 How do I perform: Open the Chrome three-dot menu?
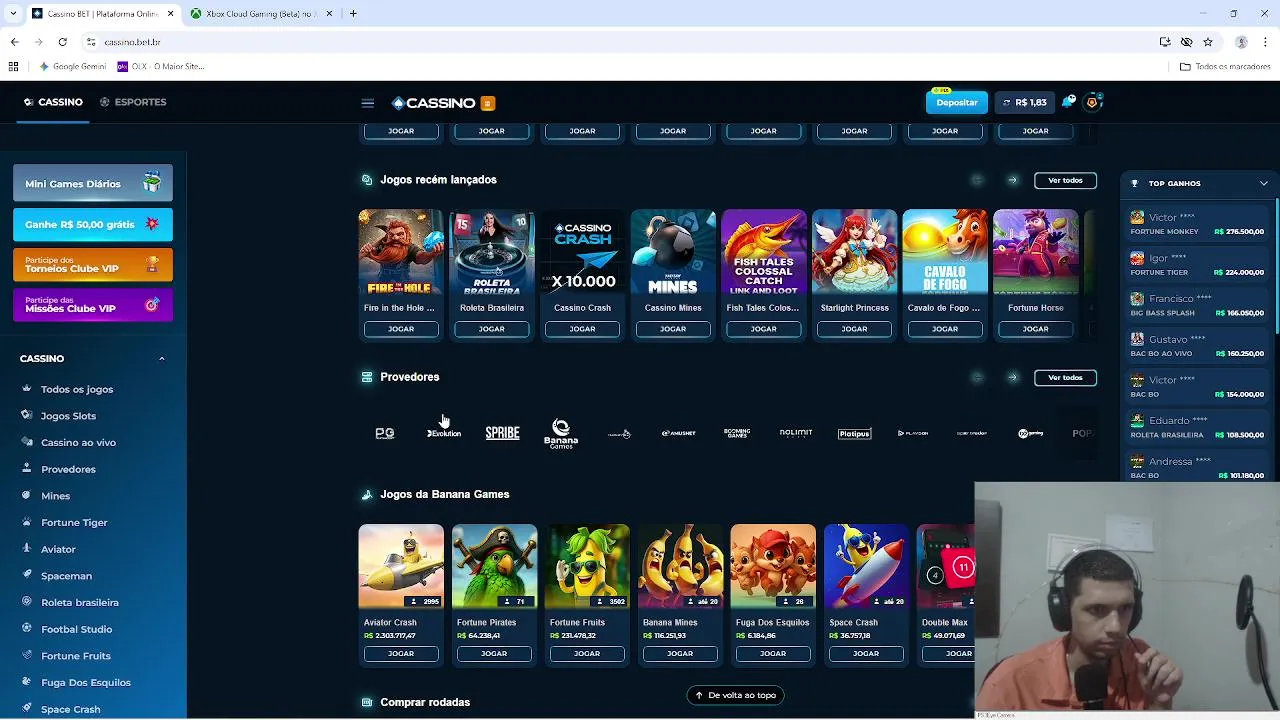pyautogui.click(x=1266, y=42)
